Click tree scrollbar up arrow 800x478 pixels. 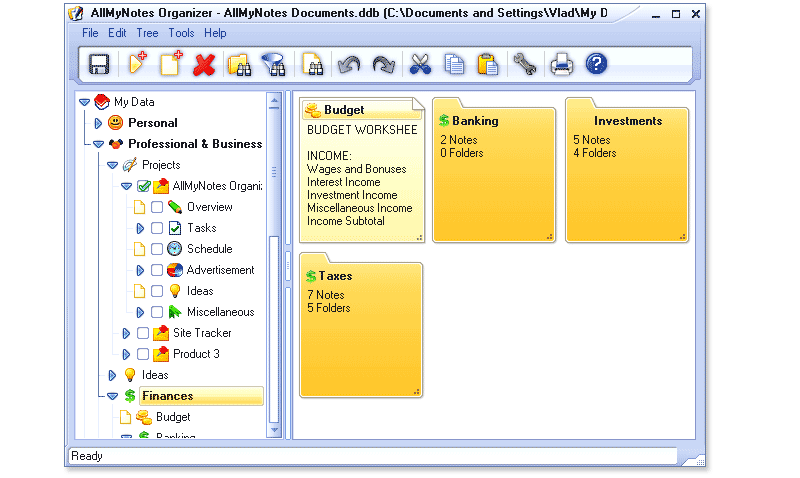[x=274, y=102]
